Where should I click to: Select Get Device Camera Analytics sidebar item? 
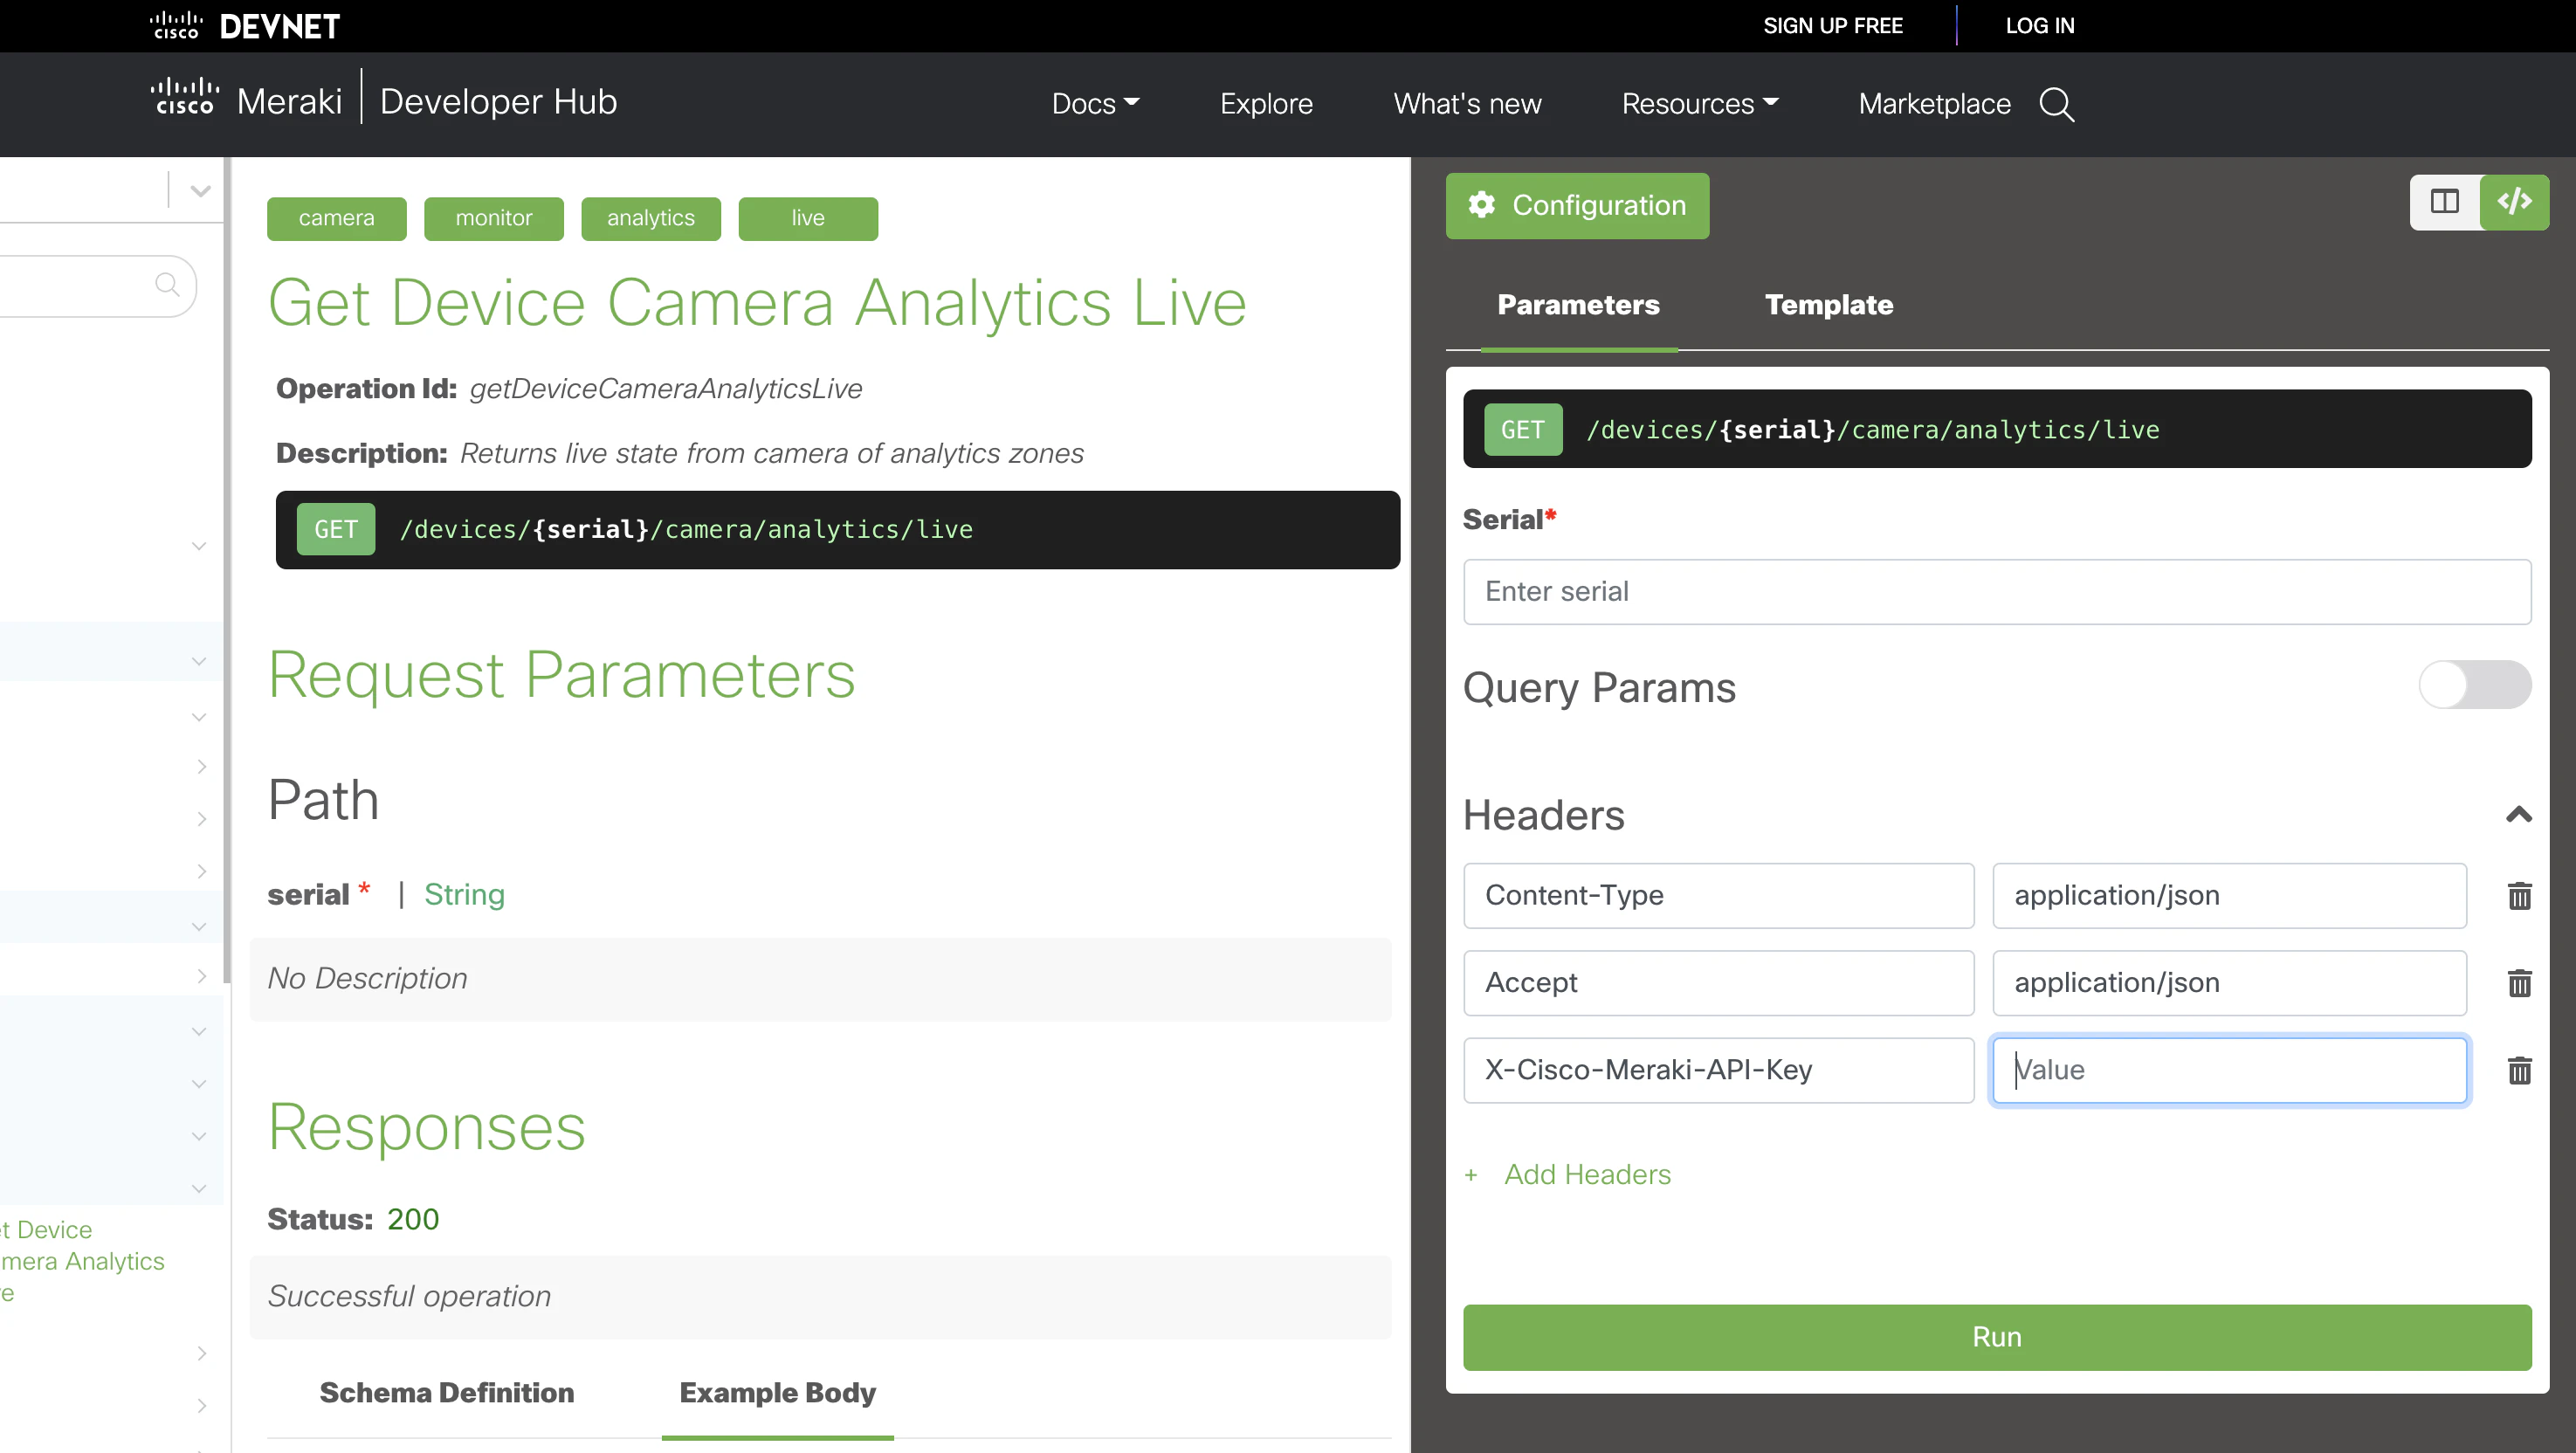tap(82, 1260)
